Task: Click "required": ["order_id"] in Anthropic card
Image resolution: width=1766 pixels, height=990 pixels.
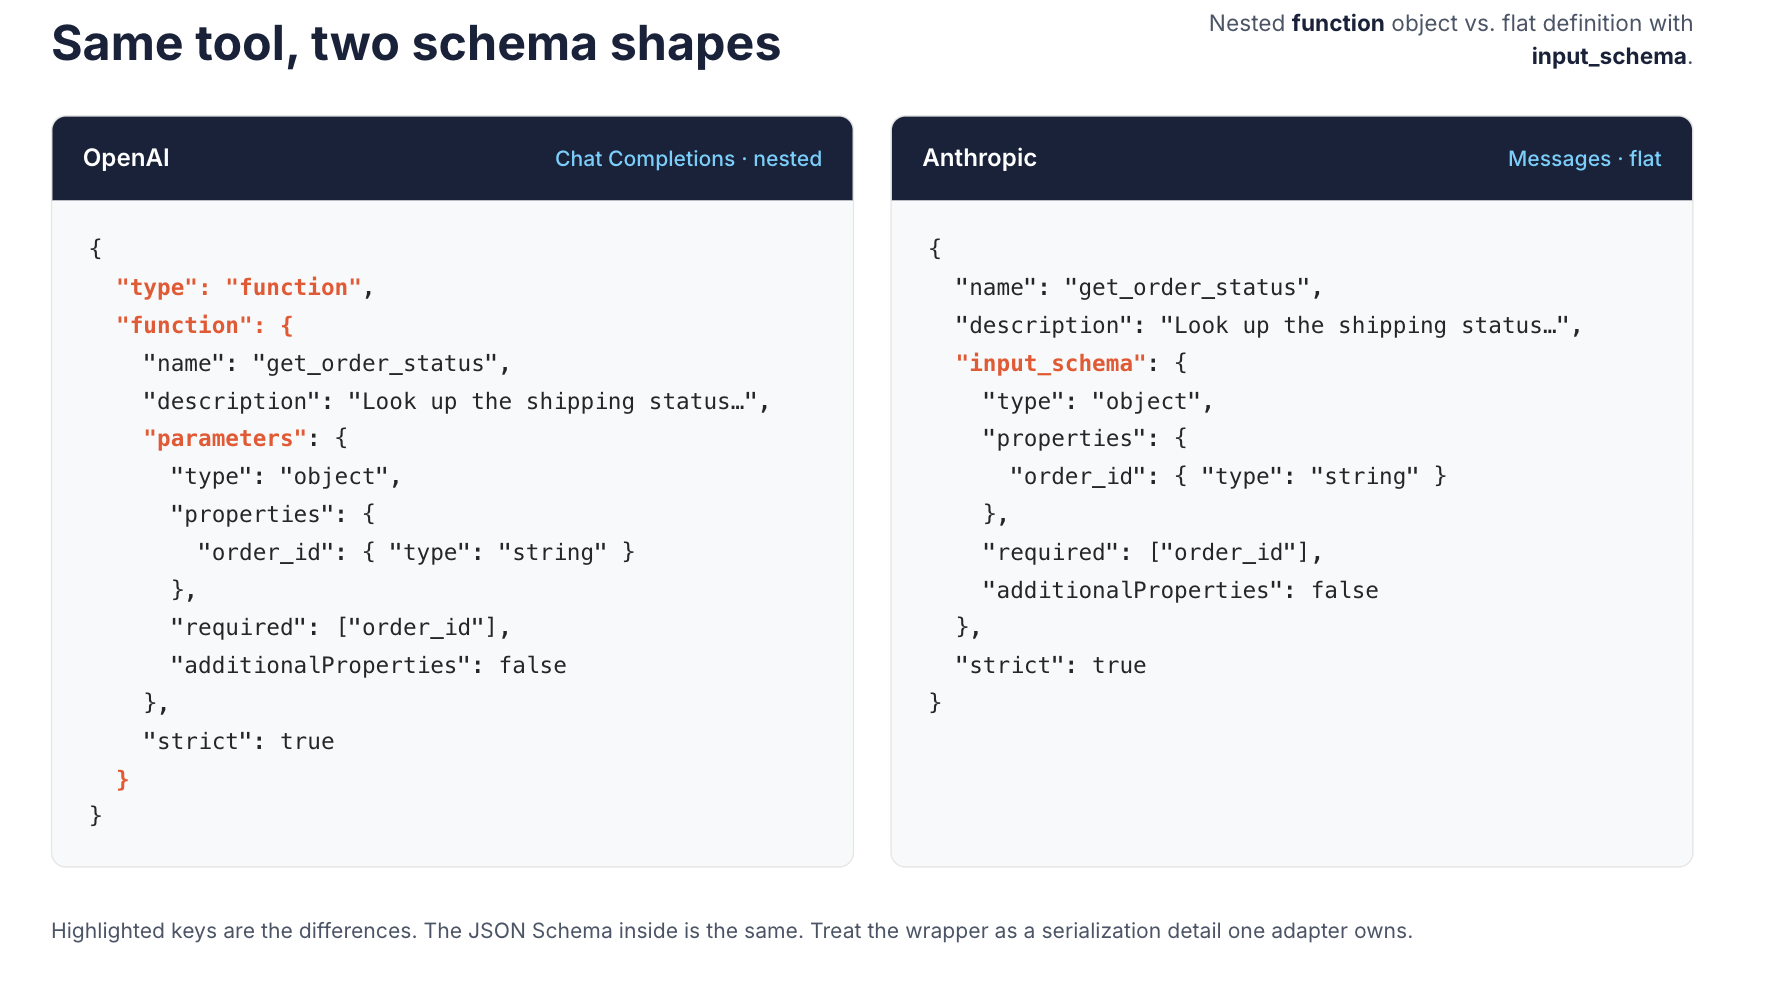Action: coord(1153,553)
